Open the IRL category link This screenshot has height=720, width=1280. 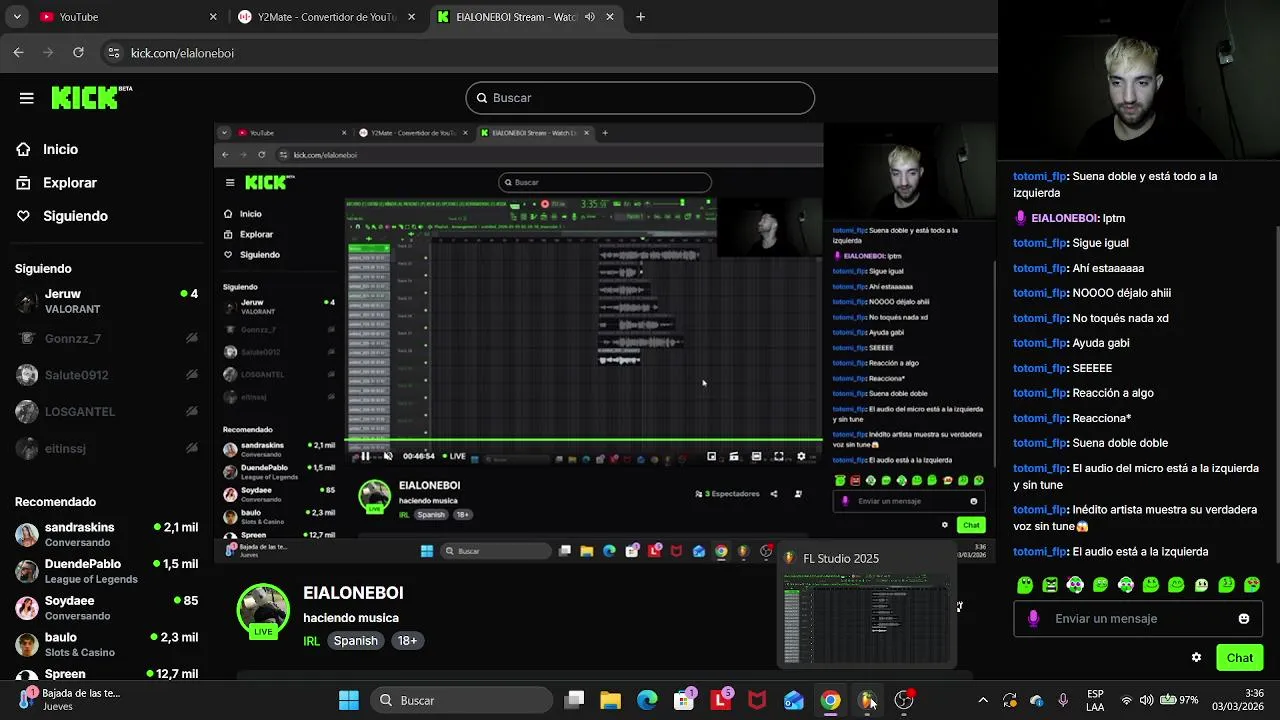coord(312,641)
